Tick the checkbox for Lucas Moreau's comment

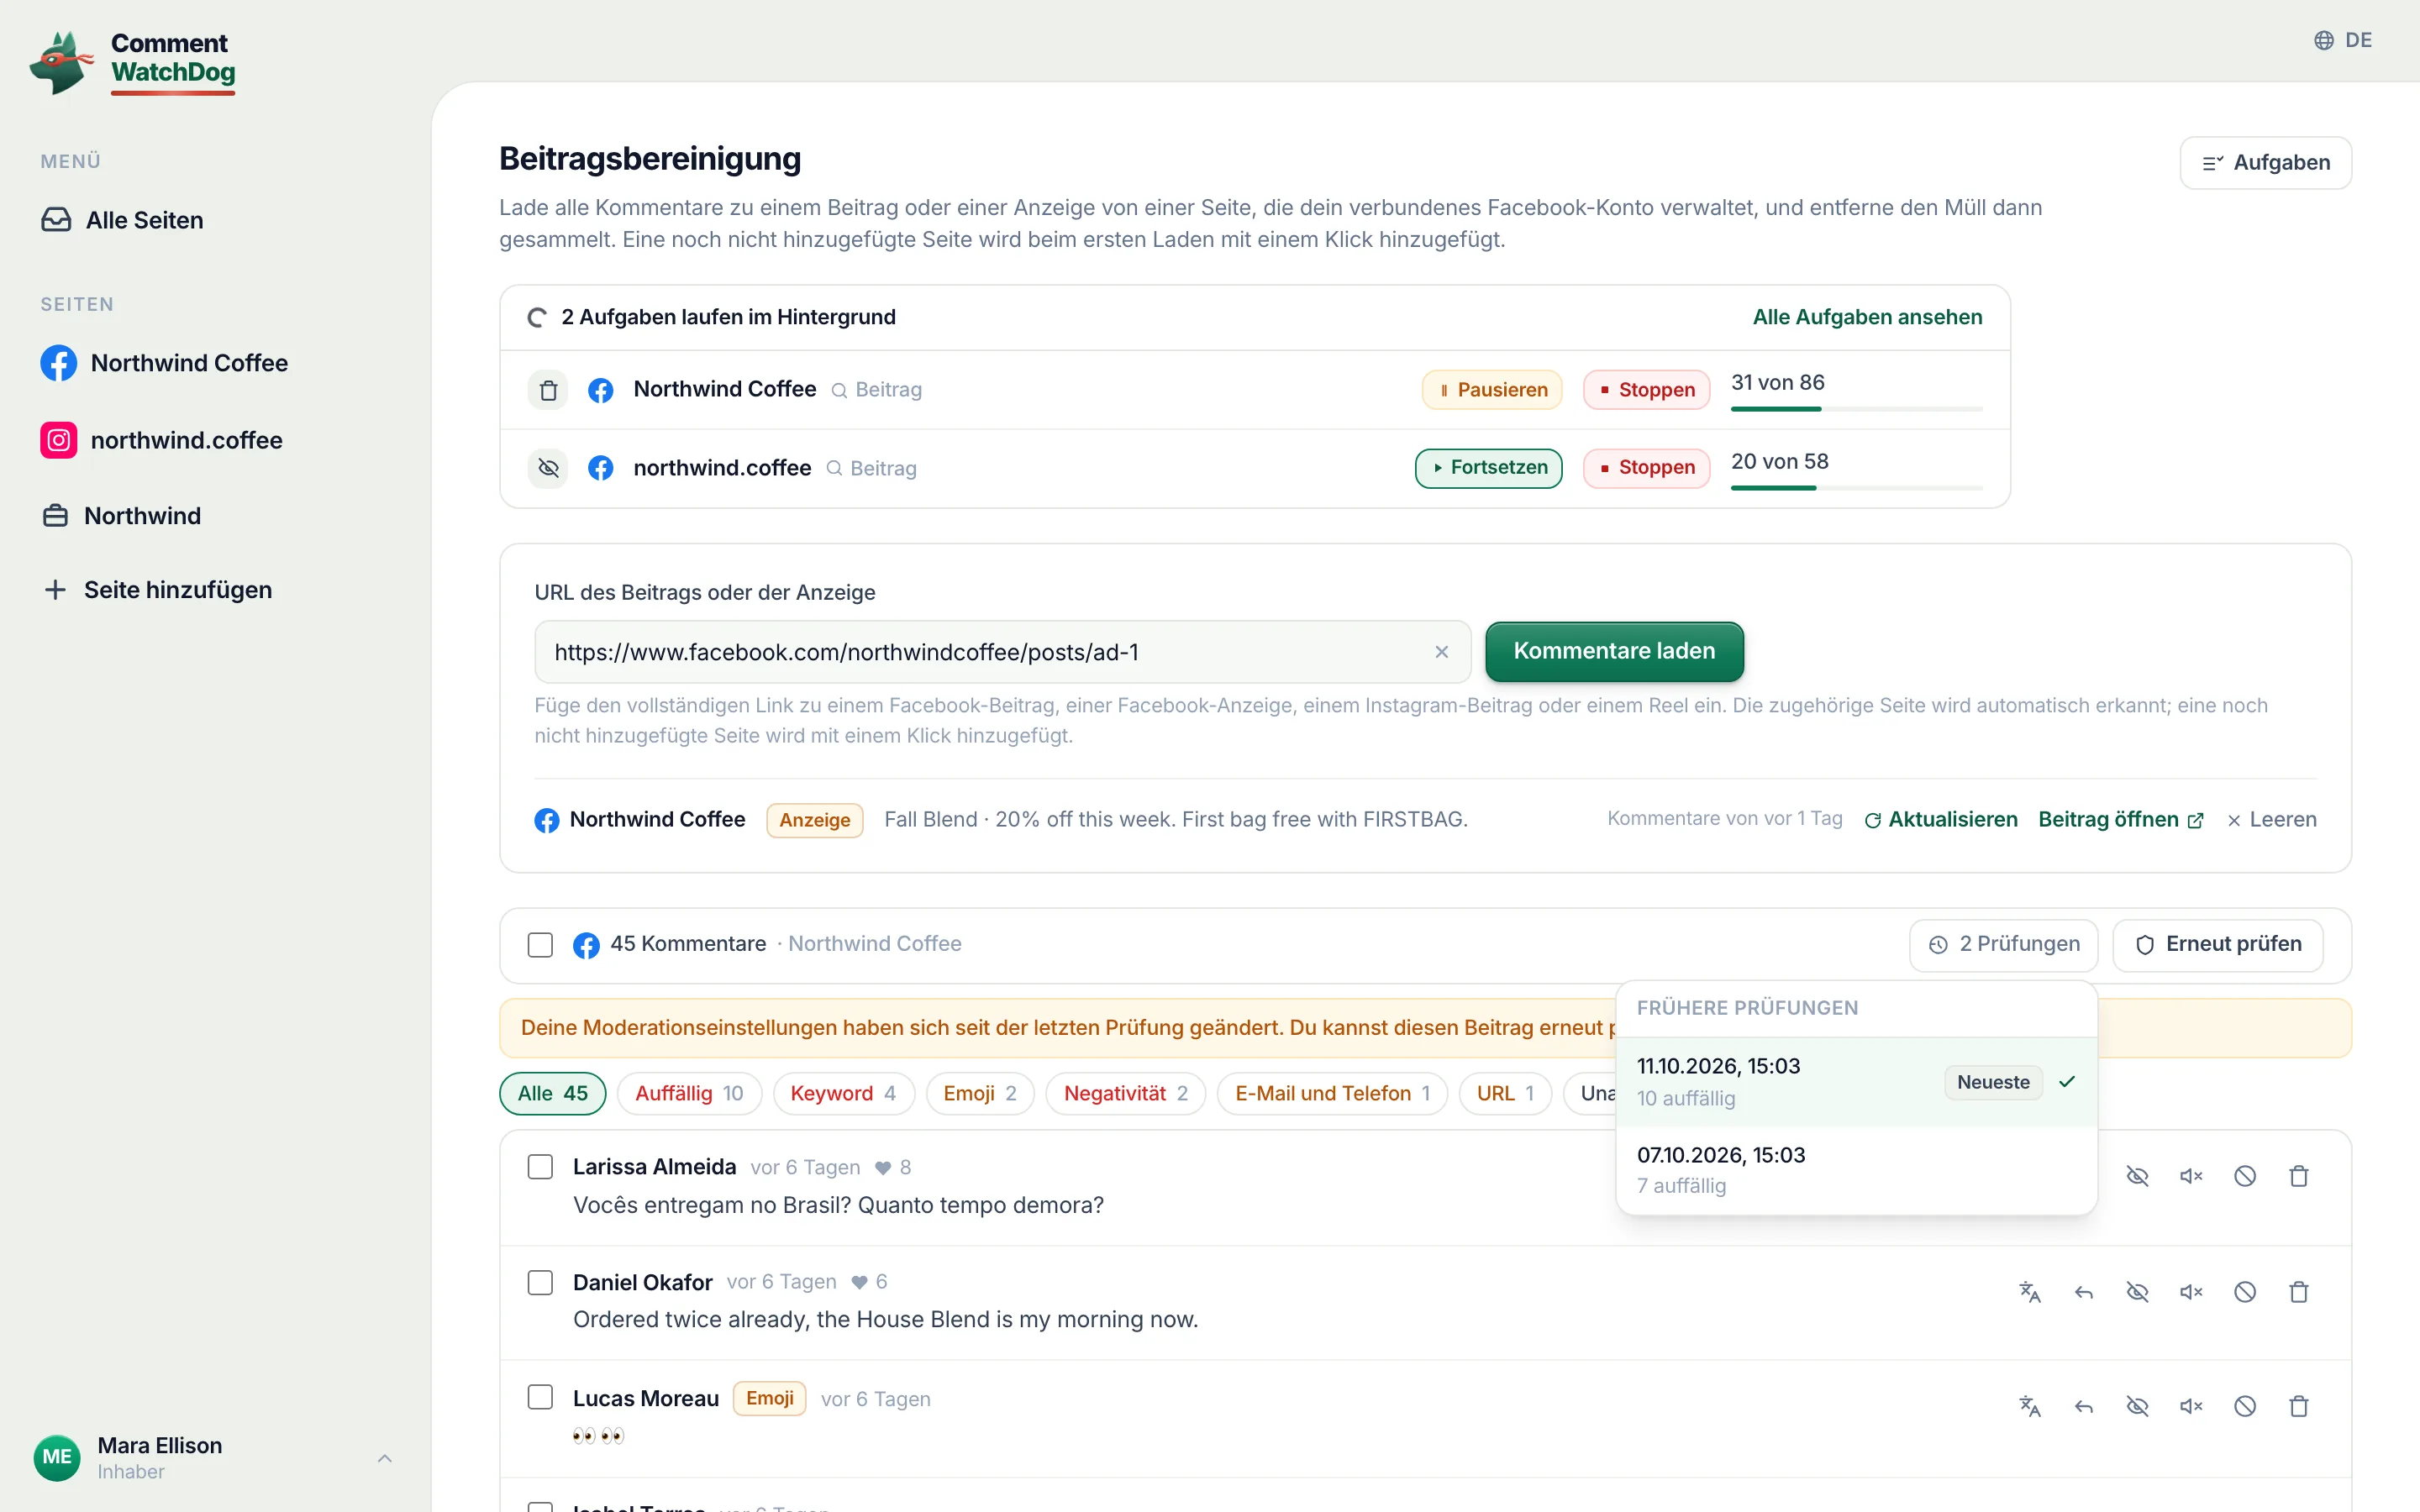(540, 1397)
